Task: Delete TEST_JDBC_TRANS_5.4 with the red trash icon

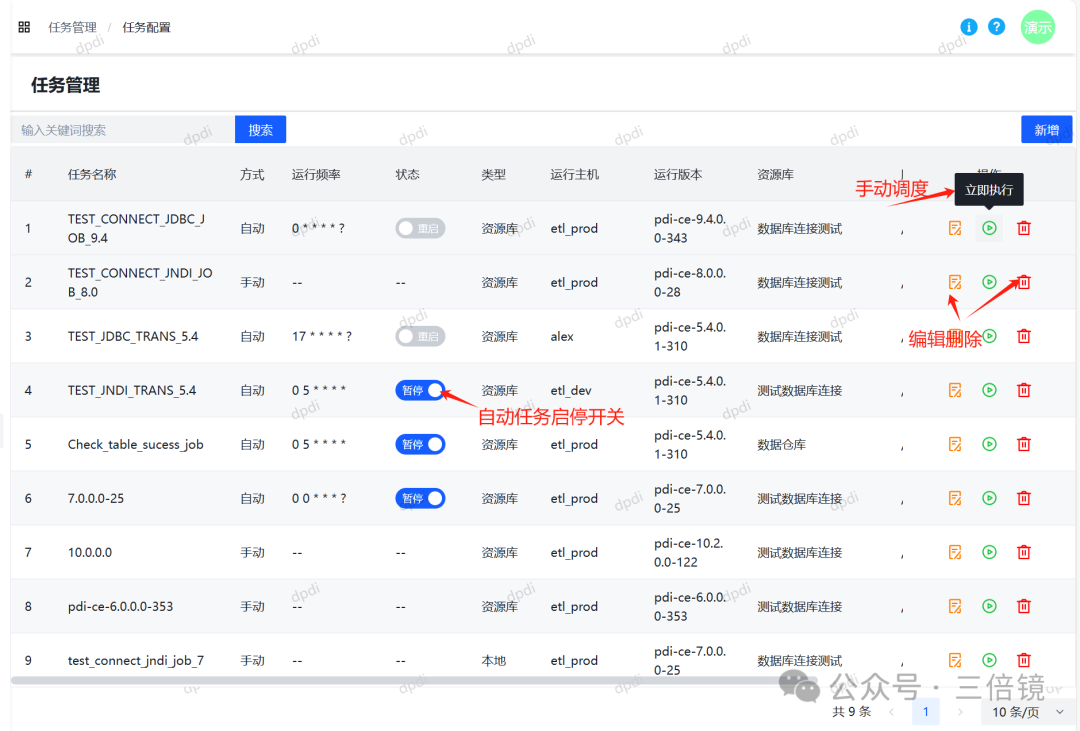Action: click(1023, 336)
